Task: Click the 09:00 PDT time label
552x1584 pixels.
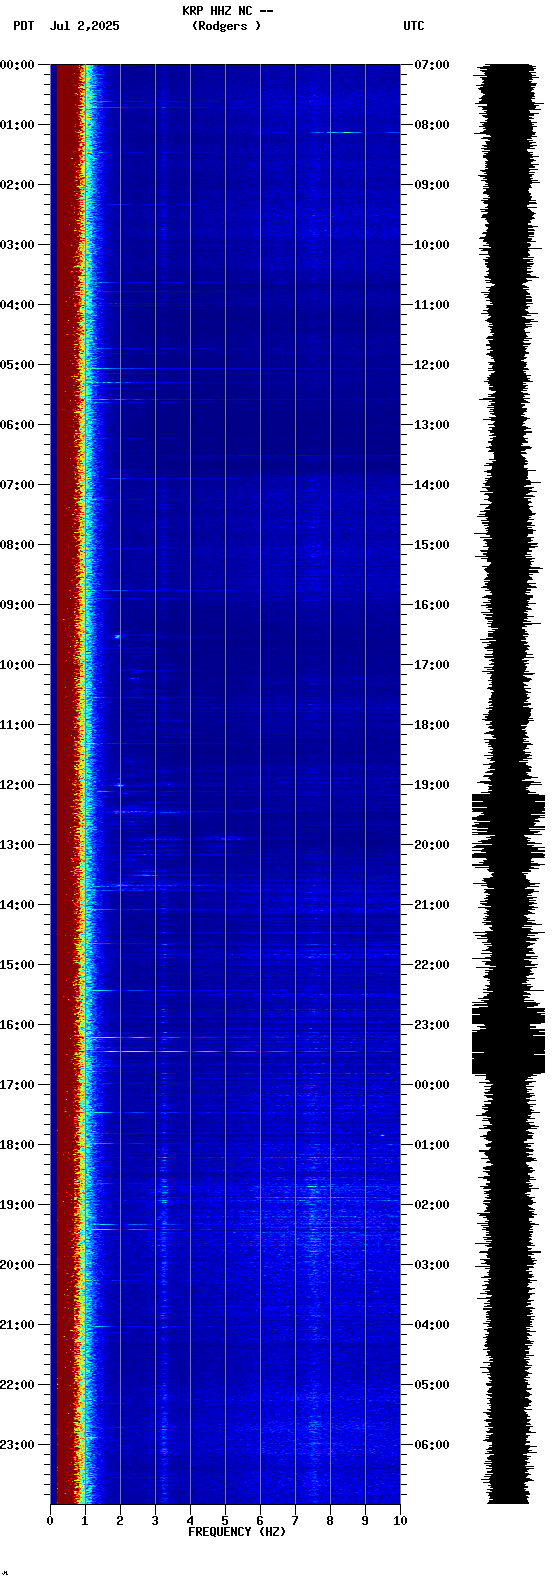Action: pyautogui.click(x=17, y=605)
